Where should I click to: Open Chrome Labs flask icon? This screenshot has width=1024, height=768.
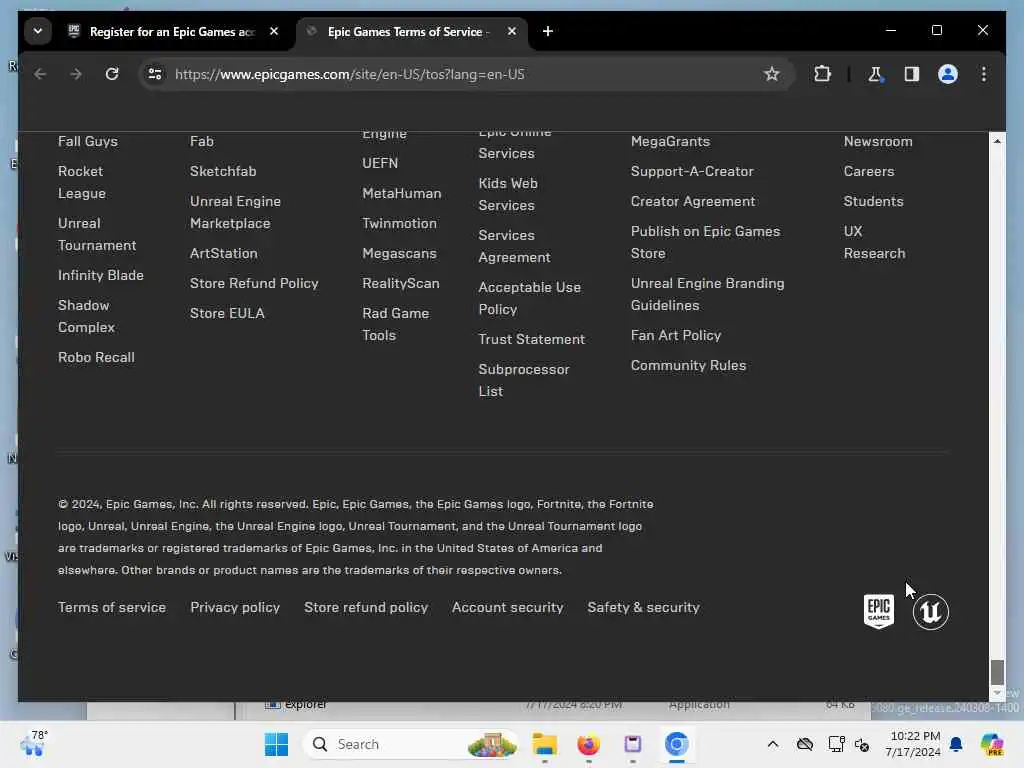click(875, 74)
